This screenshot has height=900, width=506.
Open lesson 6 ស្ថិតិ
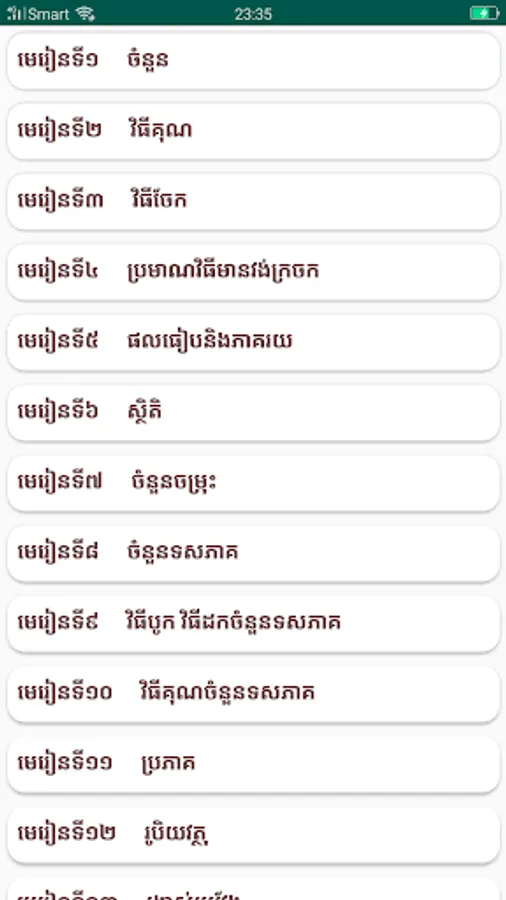tap(253, 413)
